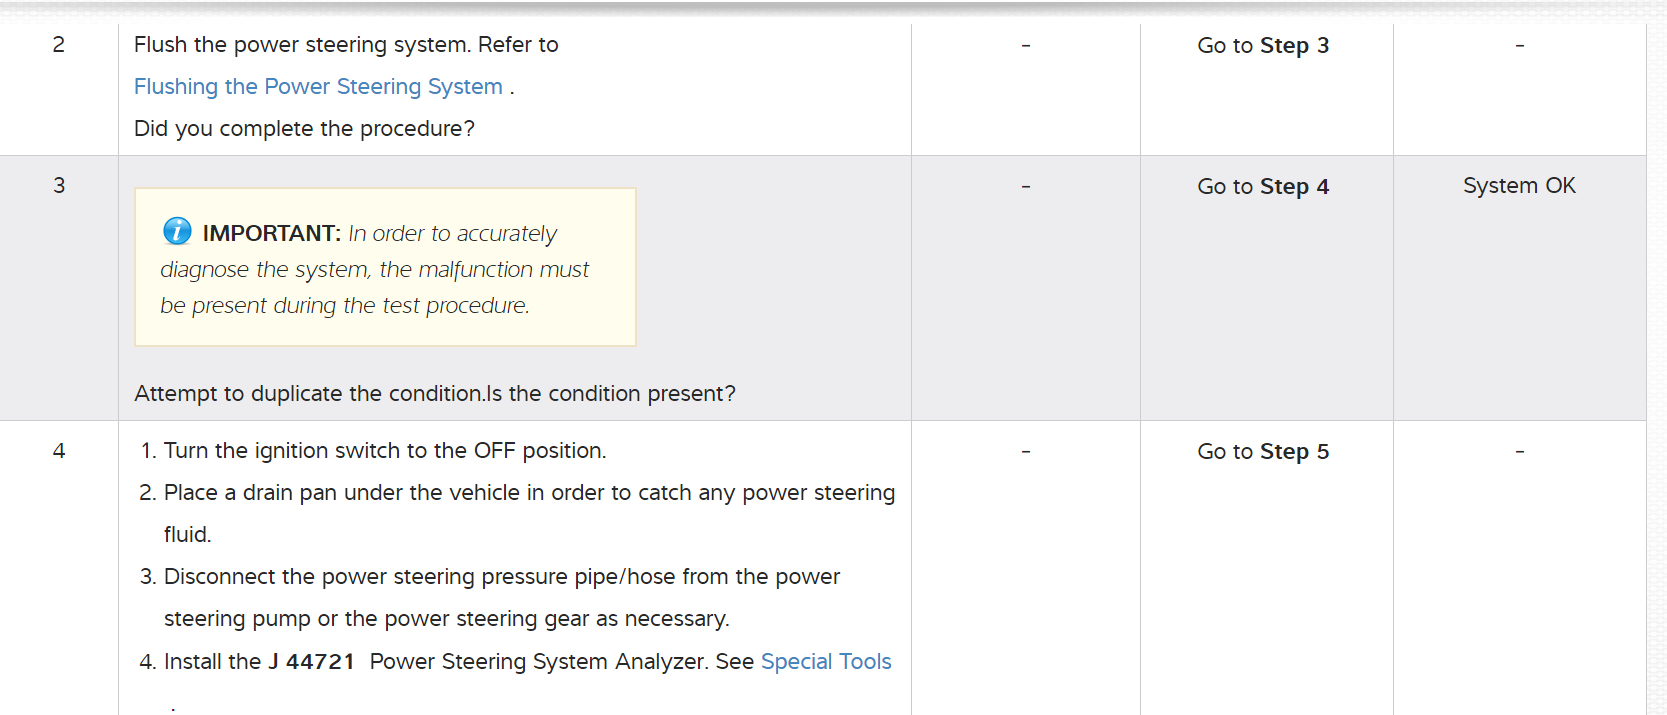
Task: Click the "Go to Step 3" text
Action: coord(1263,46)
